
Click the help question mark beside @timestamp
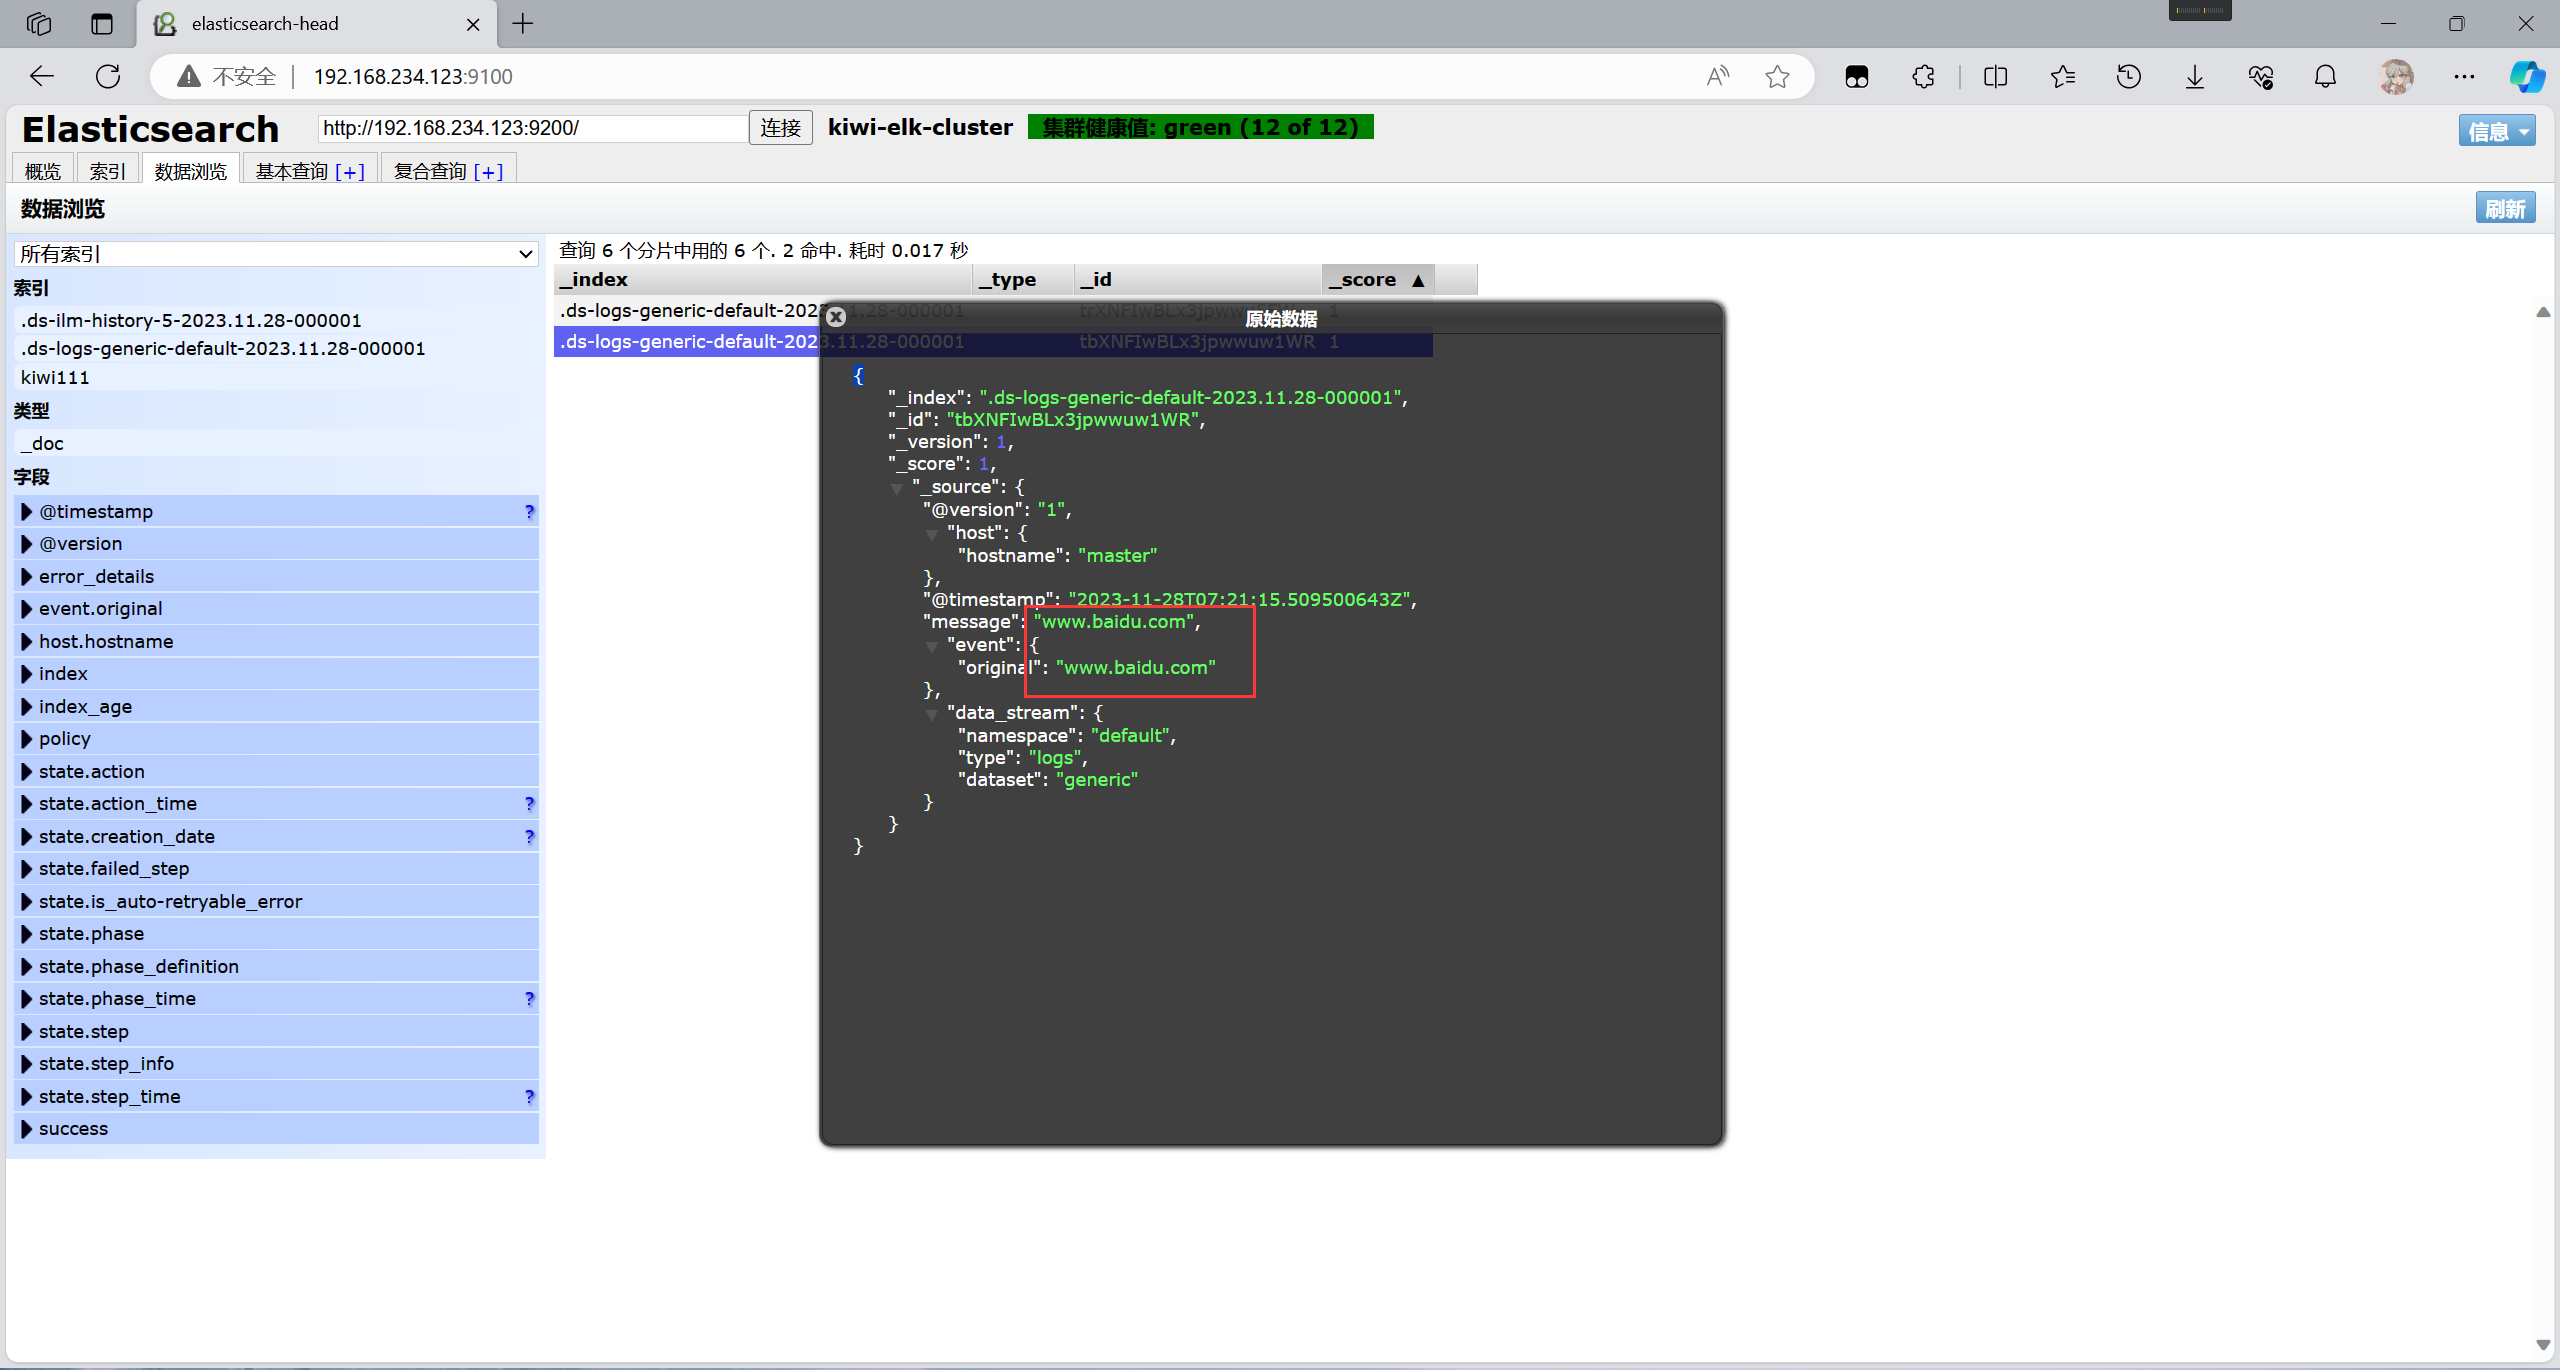pos(529,511)
